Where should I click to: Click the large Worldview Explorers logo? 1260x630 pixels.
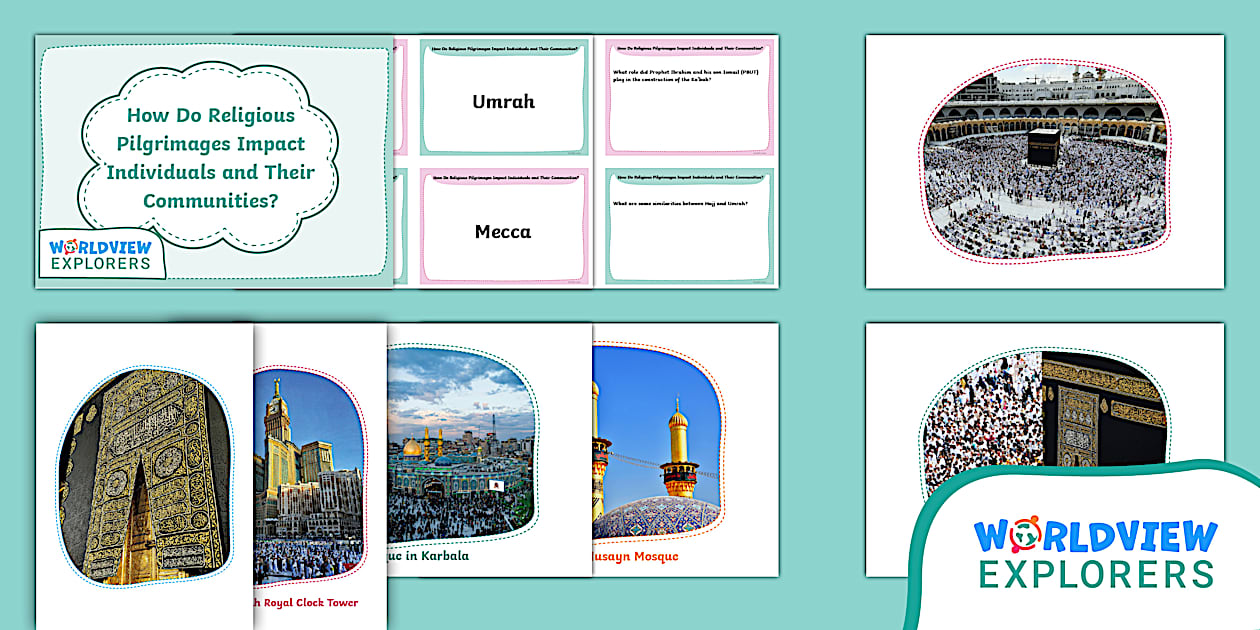pos(1096,554)
